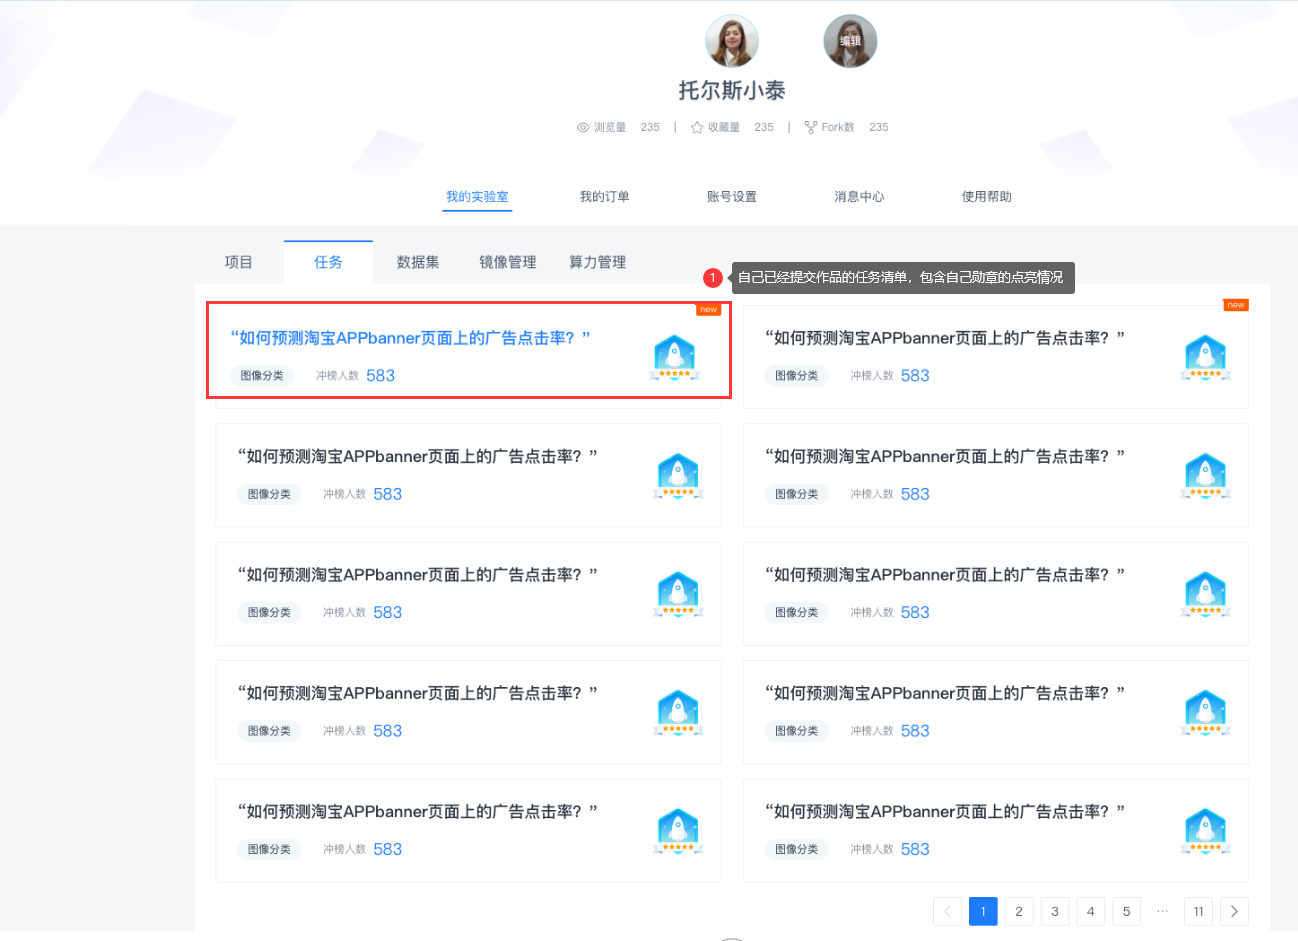1298x941 pixels.
Task: Open the 算力管理 sub-tab
Action: point(598,262)
